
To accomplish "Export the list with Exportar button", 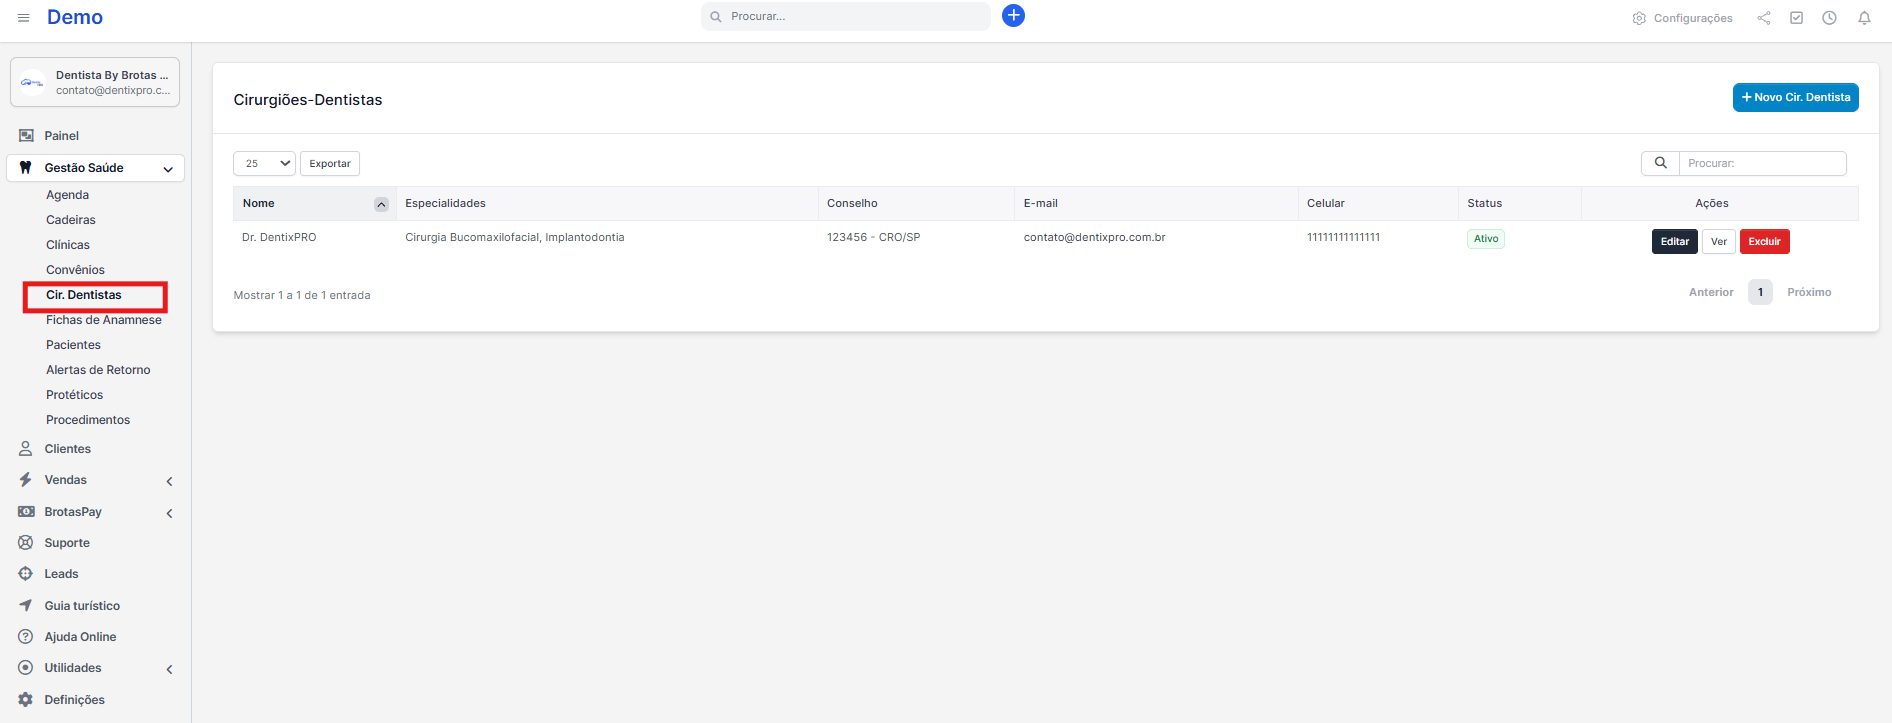I will (329, 163).
